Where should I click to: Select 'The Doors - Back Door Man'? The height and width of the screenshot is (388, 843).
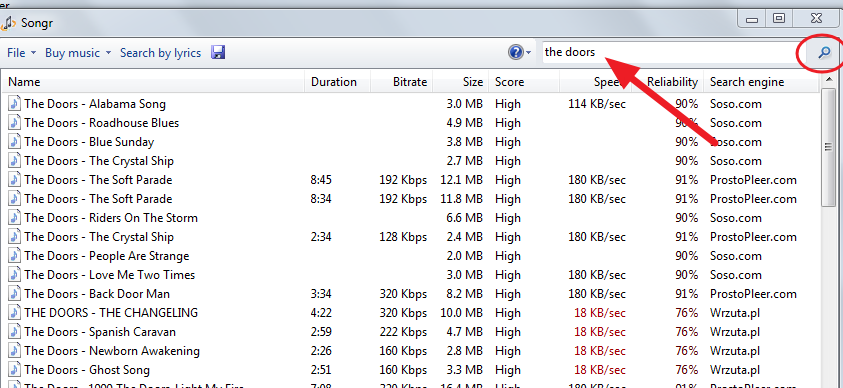pos(411,294)
